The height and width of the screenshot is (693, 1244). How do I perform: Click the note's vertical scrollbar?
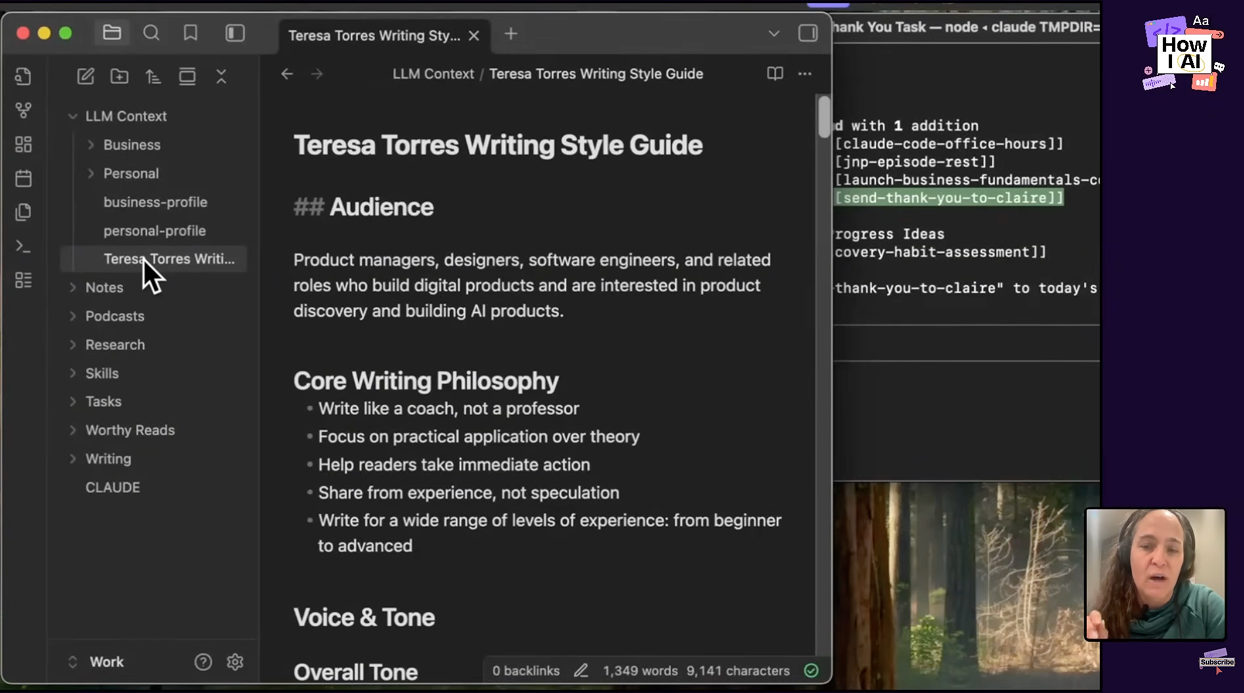click(824, 116)
